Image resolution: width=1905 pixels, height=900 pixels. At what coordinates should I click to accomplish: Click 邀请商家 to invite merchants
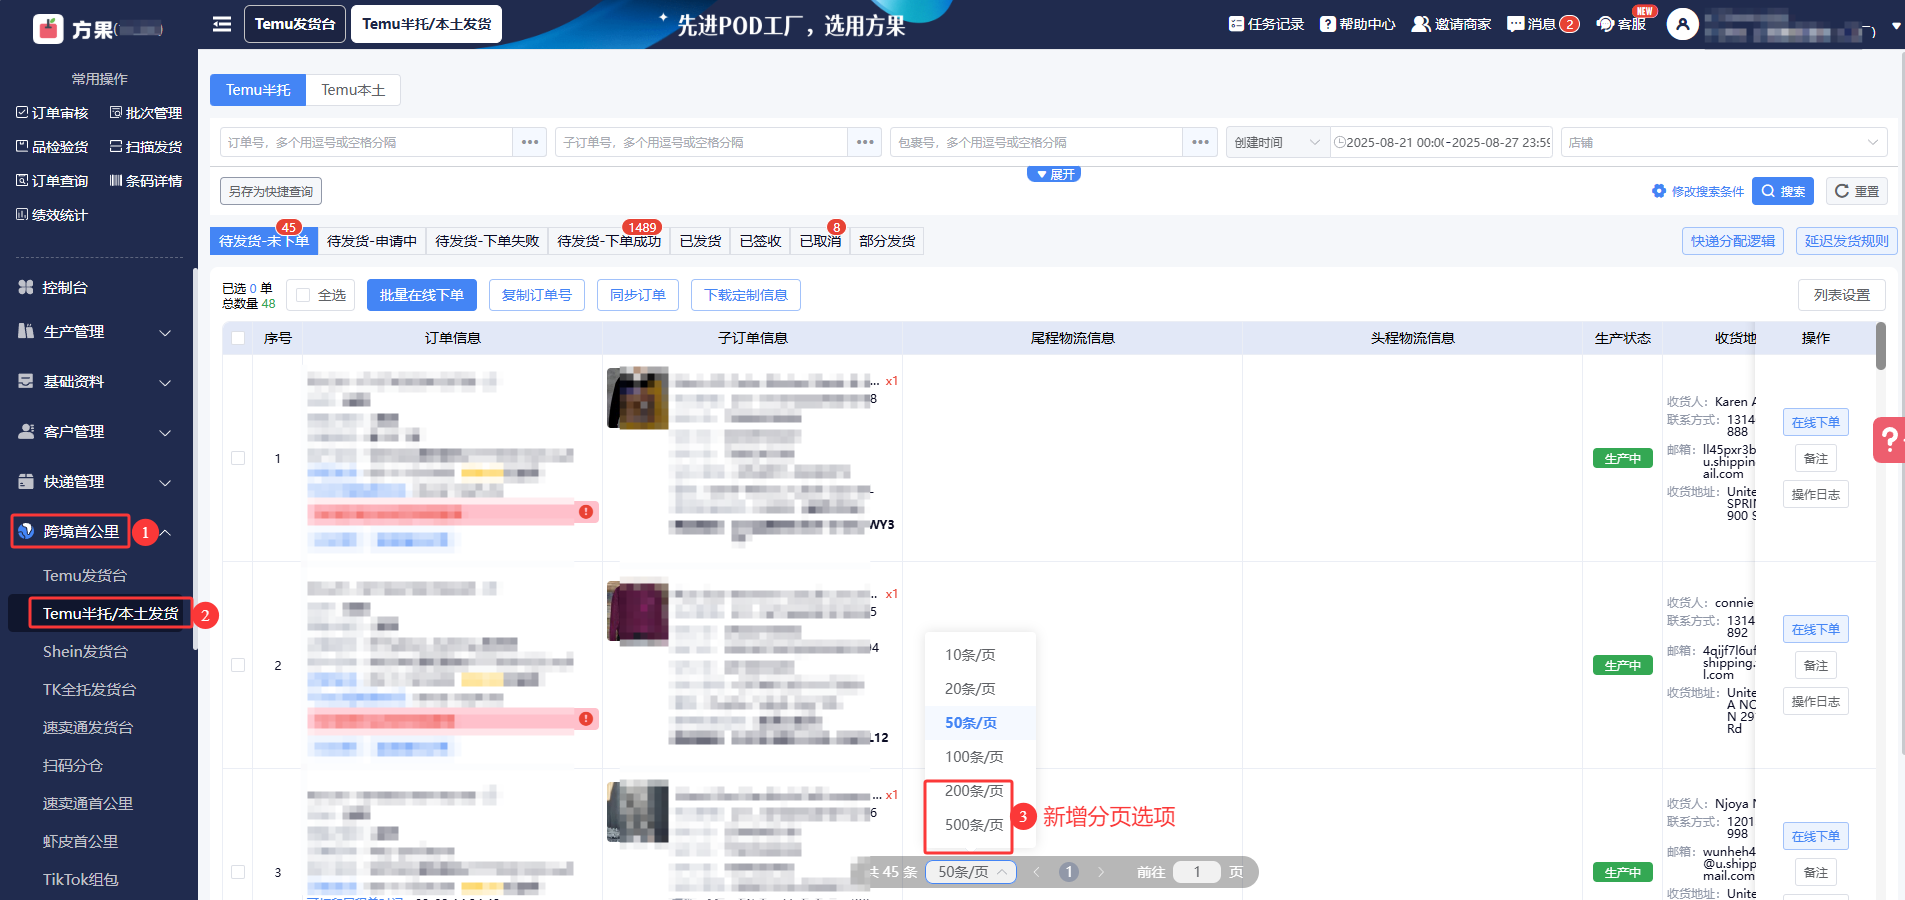(1451, 24)
